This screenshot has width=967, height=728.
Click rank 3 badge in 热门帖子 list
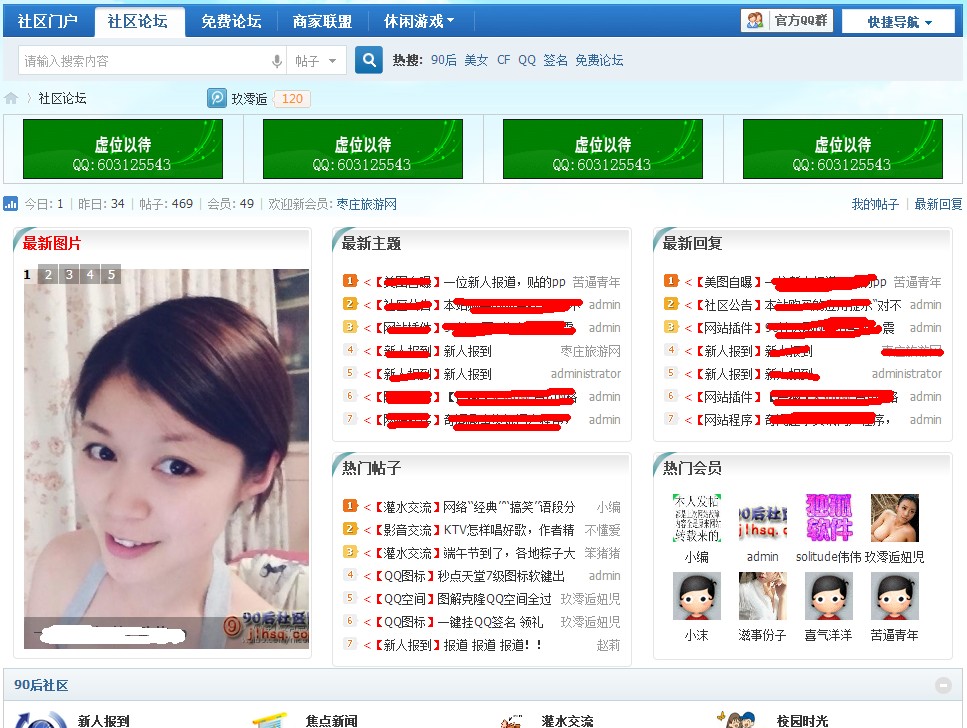tap(350, 552)
